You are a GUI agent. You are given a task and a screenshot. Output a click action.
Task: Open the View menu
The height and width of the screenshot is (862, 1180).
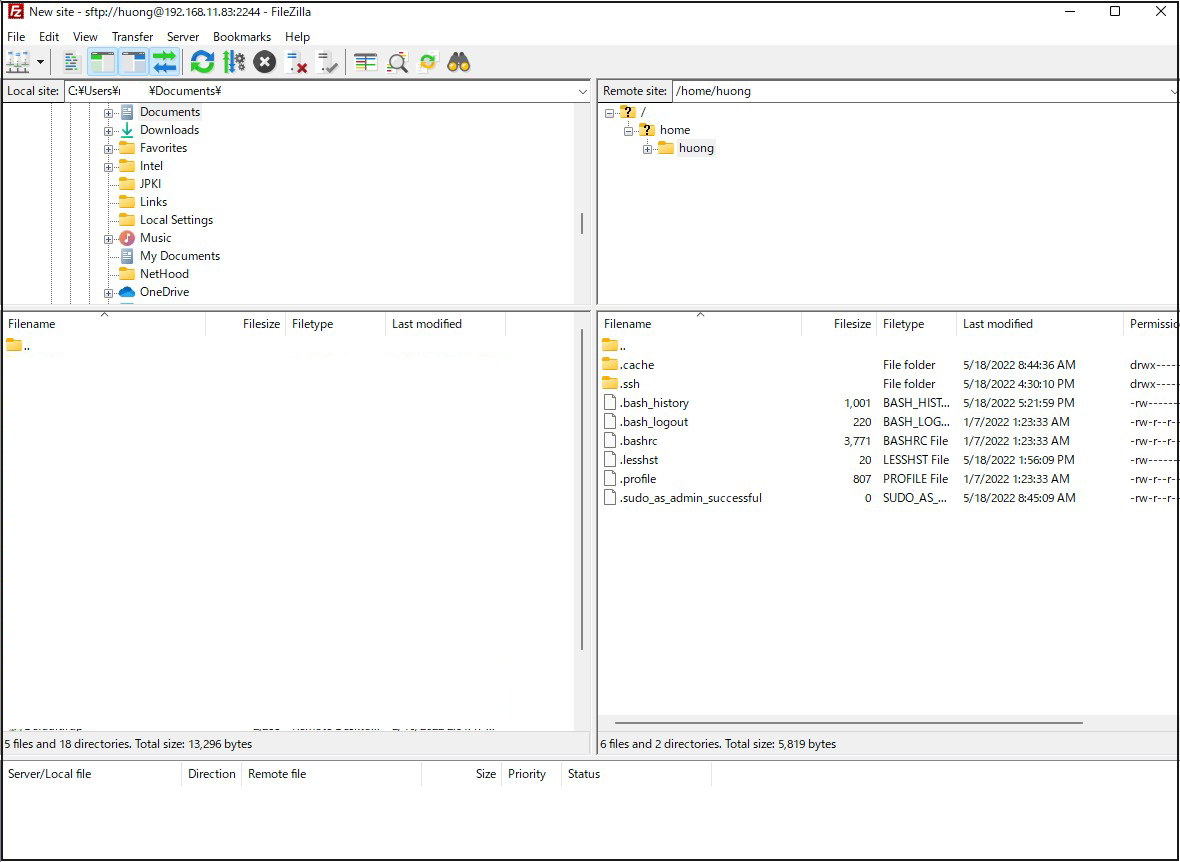click(x=85, y=36)
